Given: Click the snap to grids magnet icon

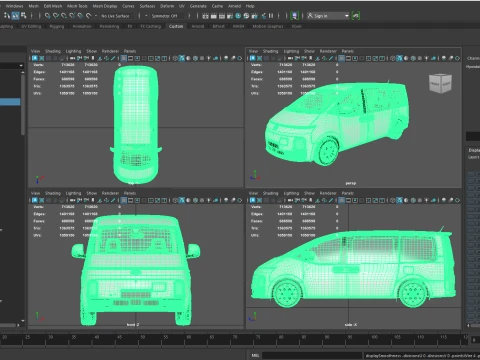Looking at the screenshot, I should pos(48,16).
